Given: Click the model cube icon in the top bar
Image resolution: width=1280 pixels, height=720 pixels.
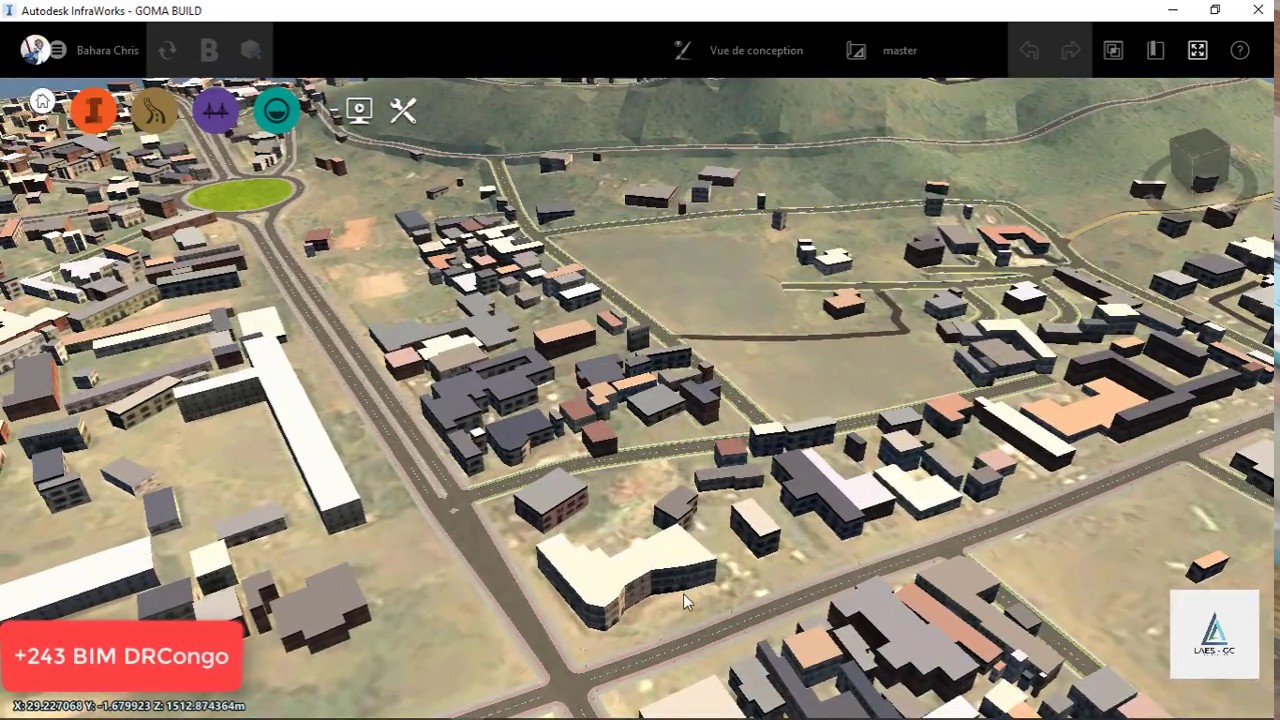Looking at the screenshot, I should (251, 50).
